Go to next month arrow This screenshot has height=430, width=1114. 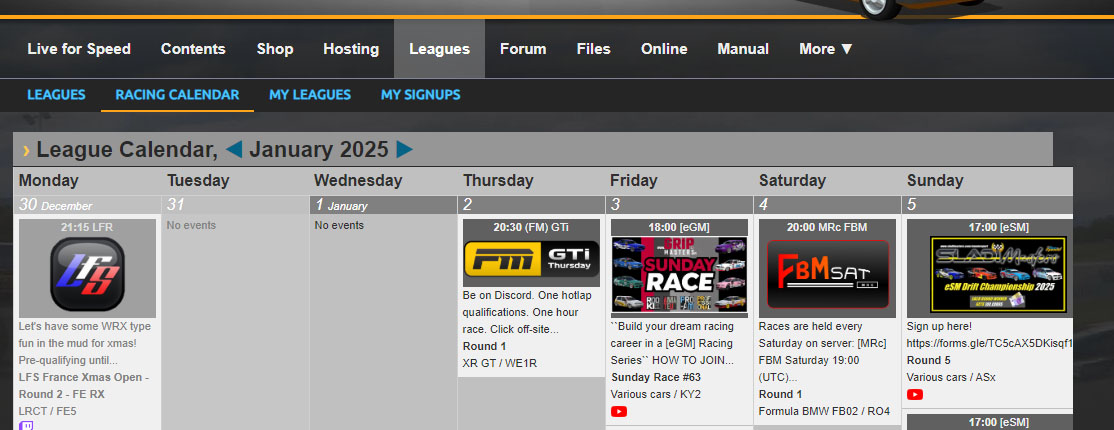click(405, 149)
